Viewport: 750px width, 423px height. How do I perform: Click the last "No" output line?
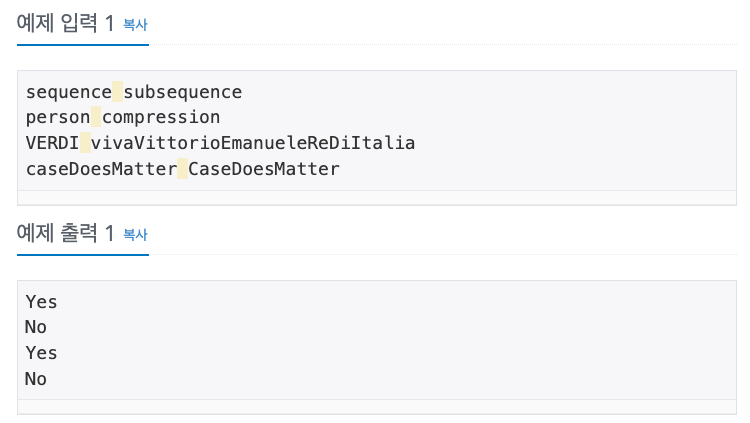[x=36, y=379]
